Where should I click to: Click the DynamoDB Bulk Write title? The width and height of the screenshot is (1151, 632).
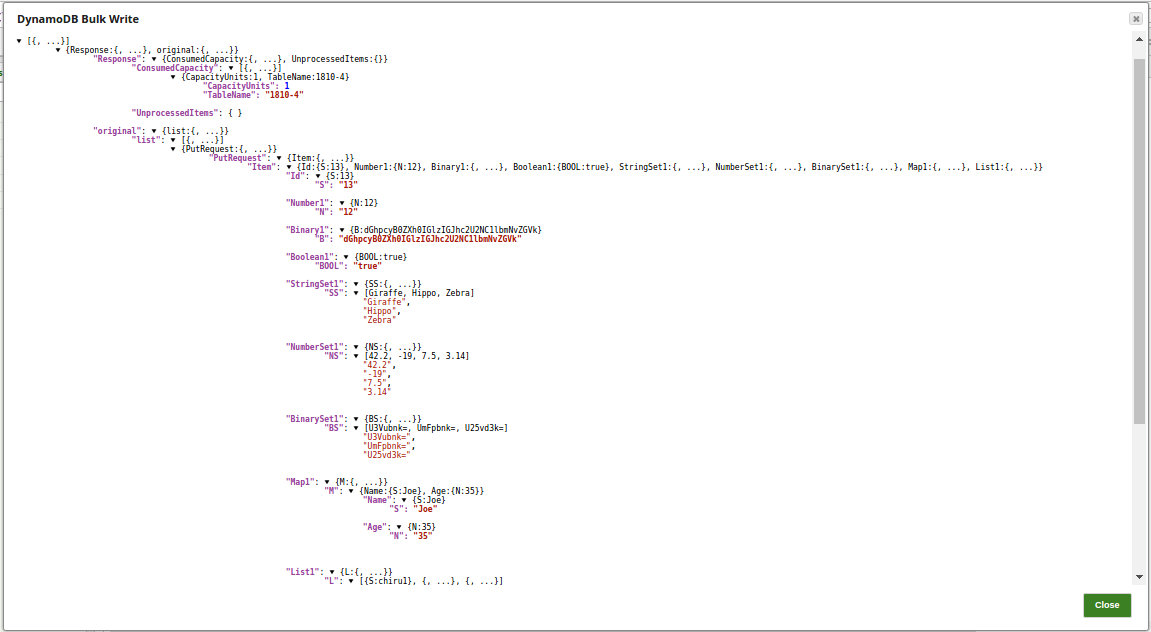(78, 19)
